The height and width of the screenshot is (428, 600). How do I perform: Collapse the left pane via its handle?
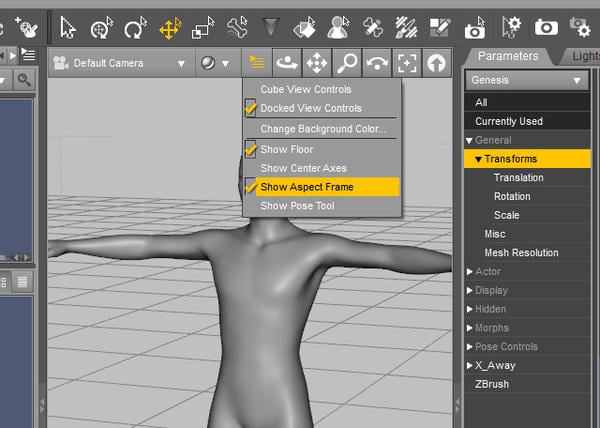pos(42,404)
